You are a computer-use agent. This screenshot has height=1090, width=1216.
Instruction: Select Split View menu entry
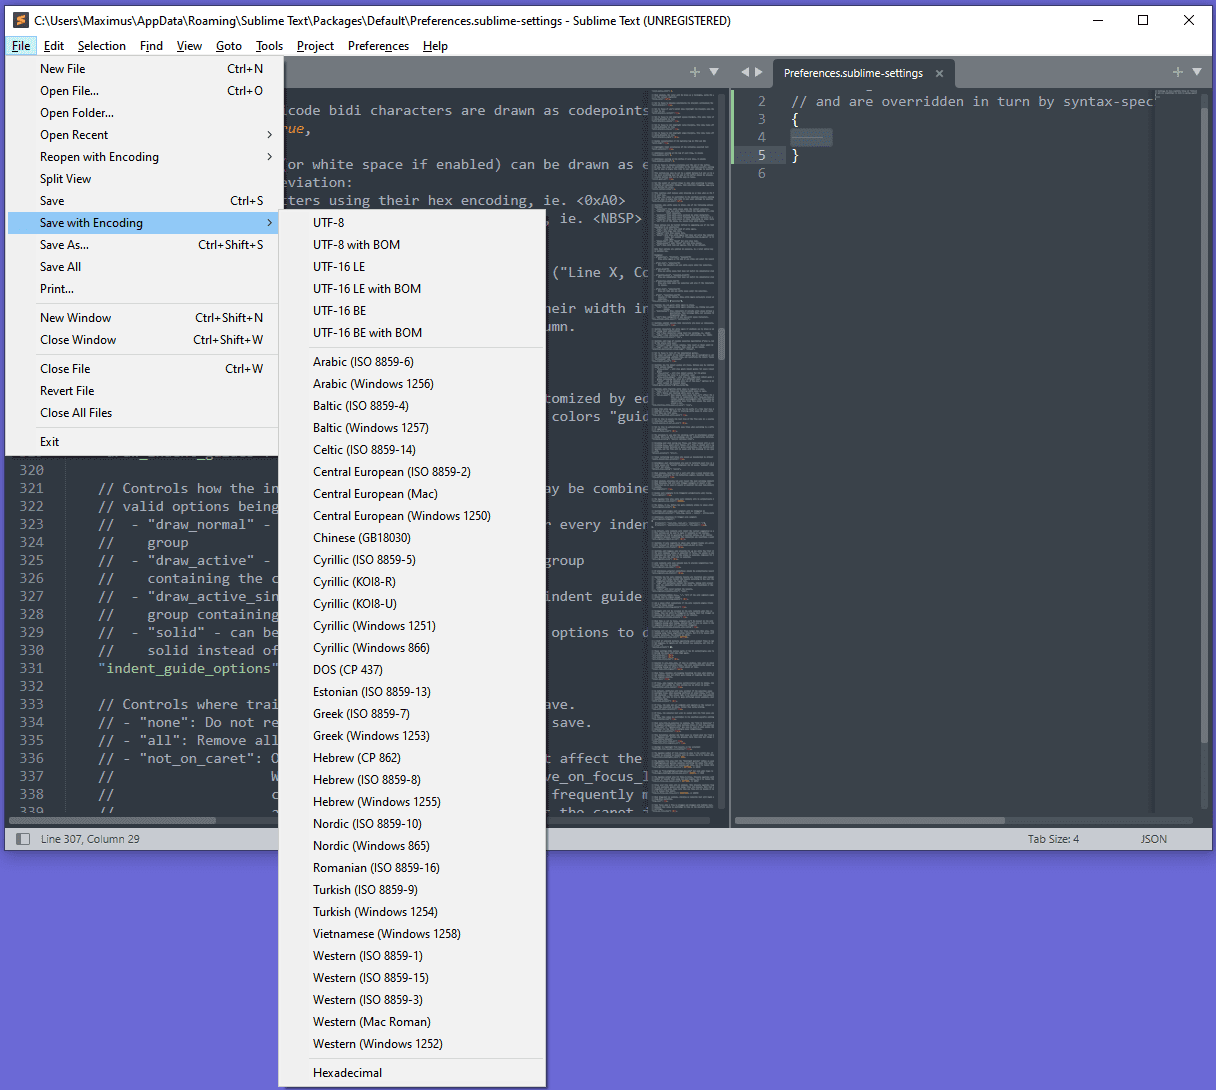[x=144, y=179]
